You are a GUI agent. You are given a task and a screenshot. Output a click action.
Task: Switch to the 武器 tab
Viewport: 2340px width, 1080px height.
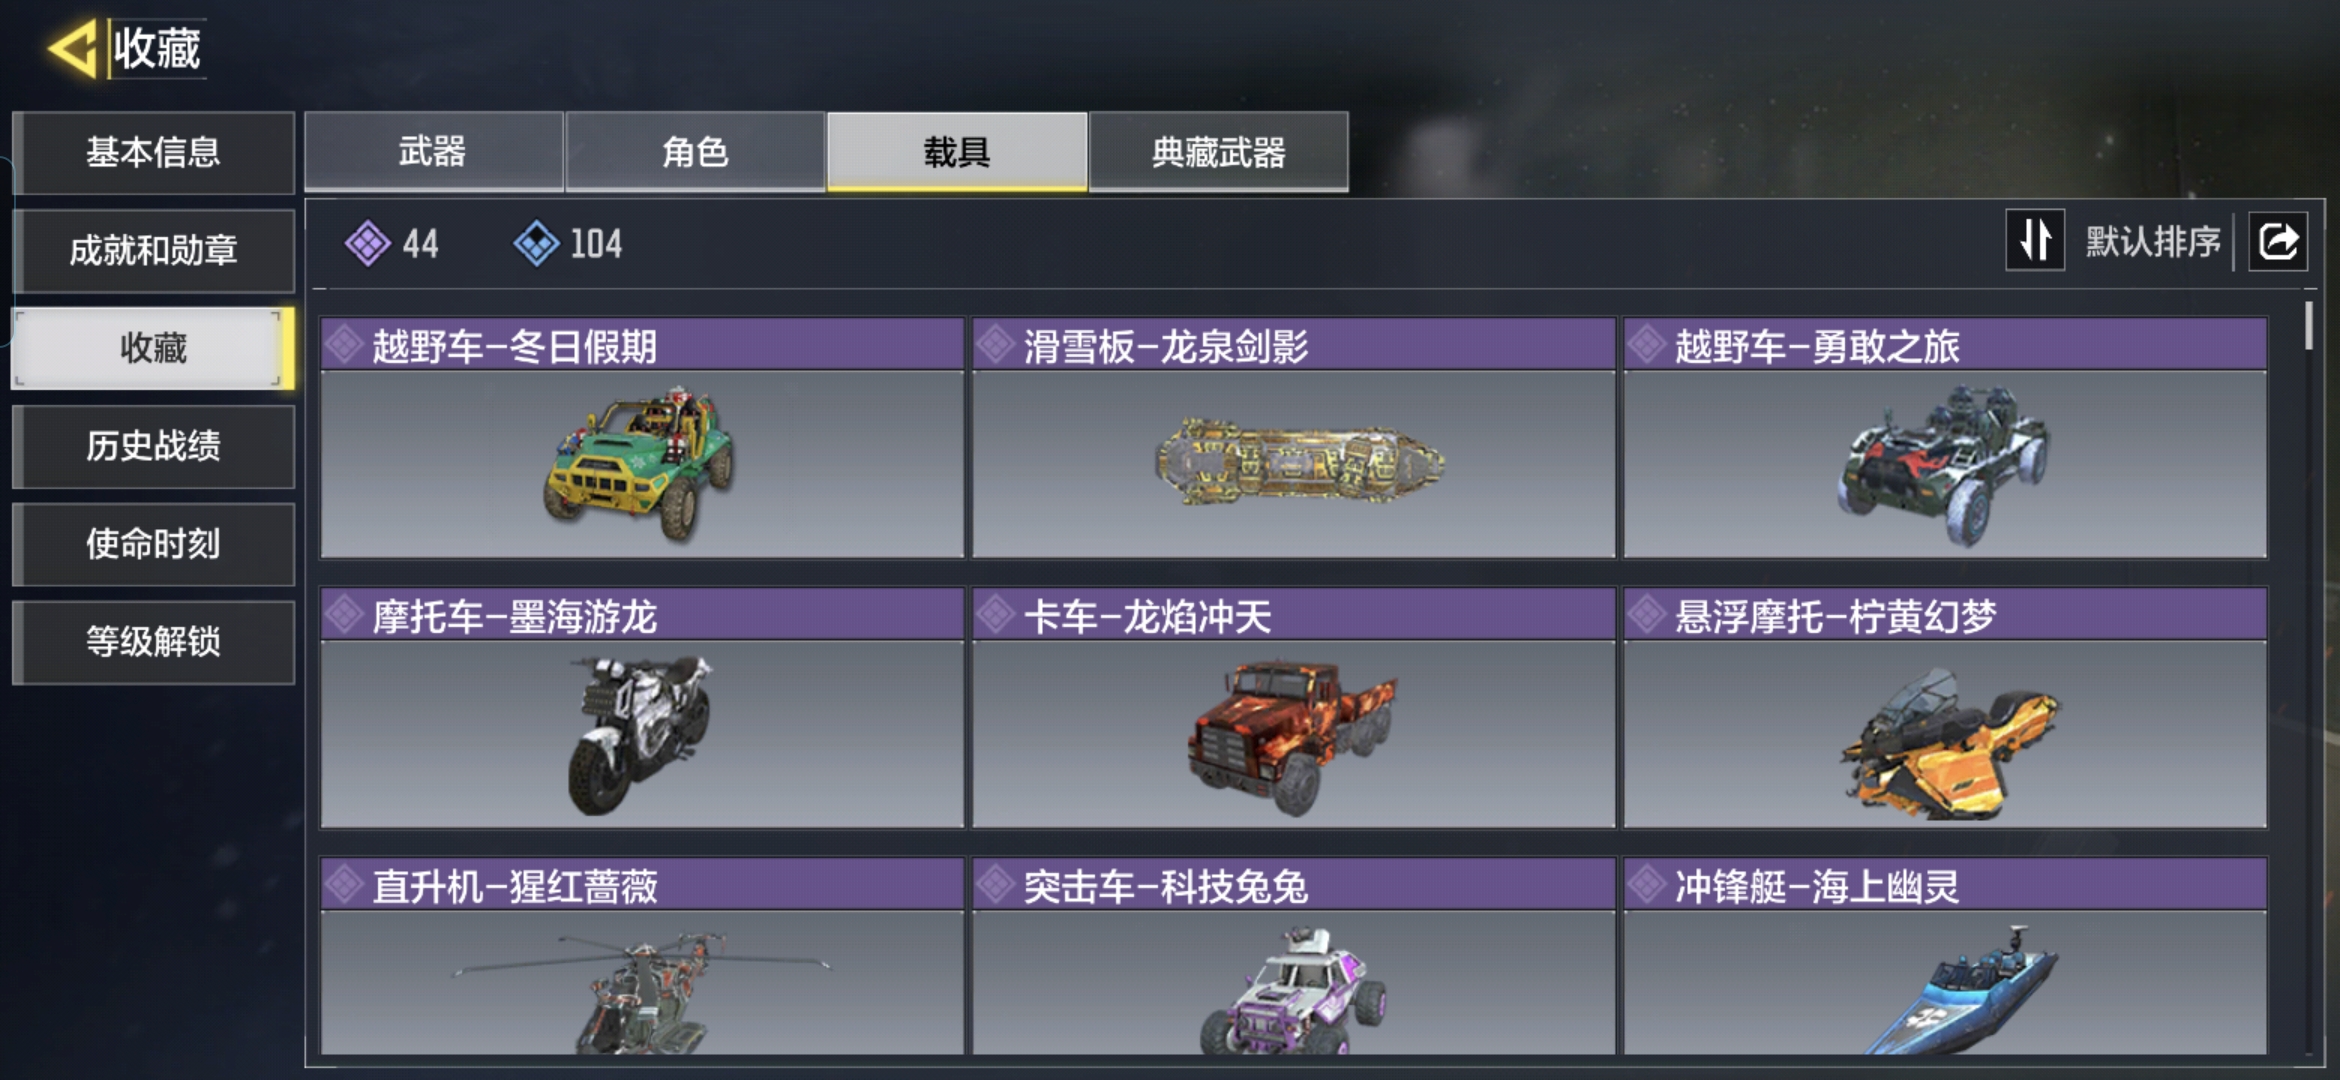(x=433, y=152)
